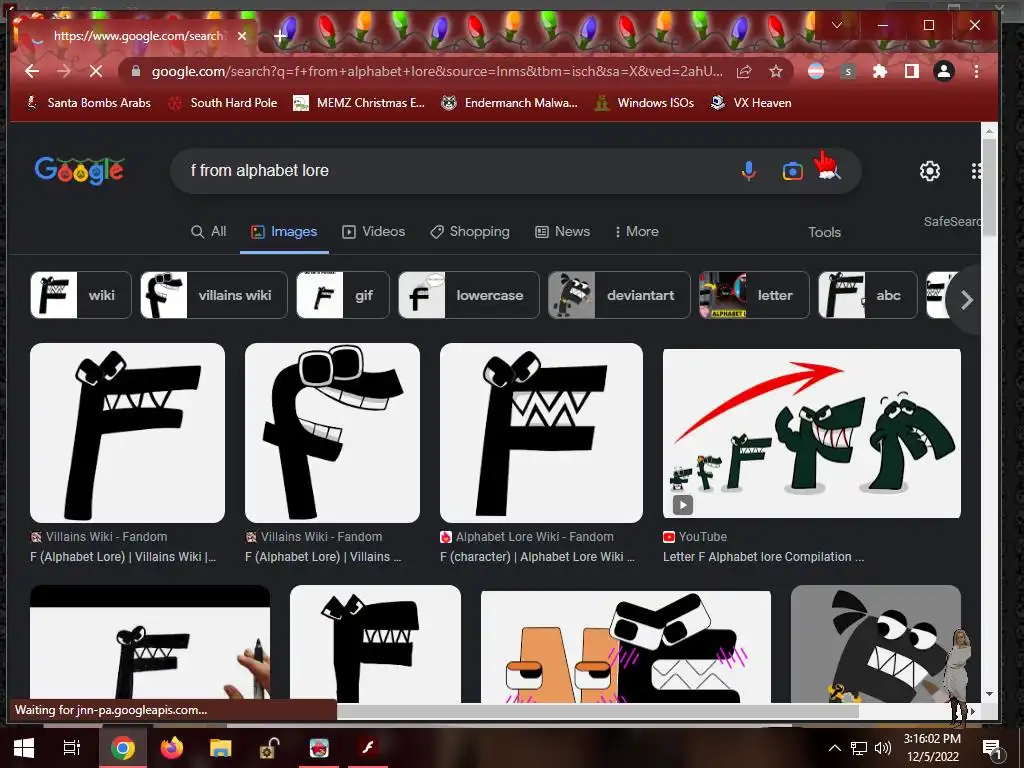Click the gray S extension icon

(848, 71)
